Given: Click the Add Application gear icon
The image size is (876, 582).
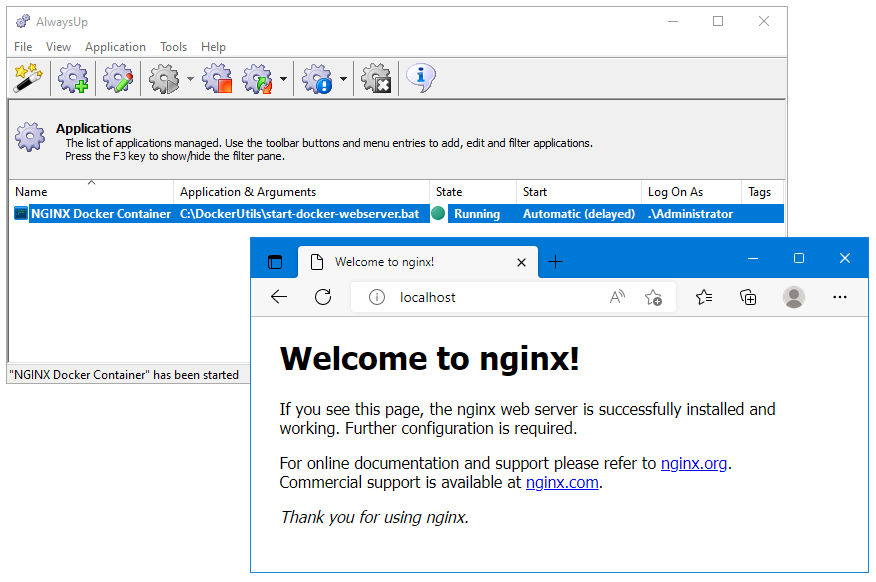Looking at the screenshot, I should (73, 78).
